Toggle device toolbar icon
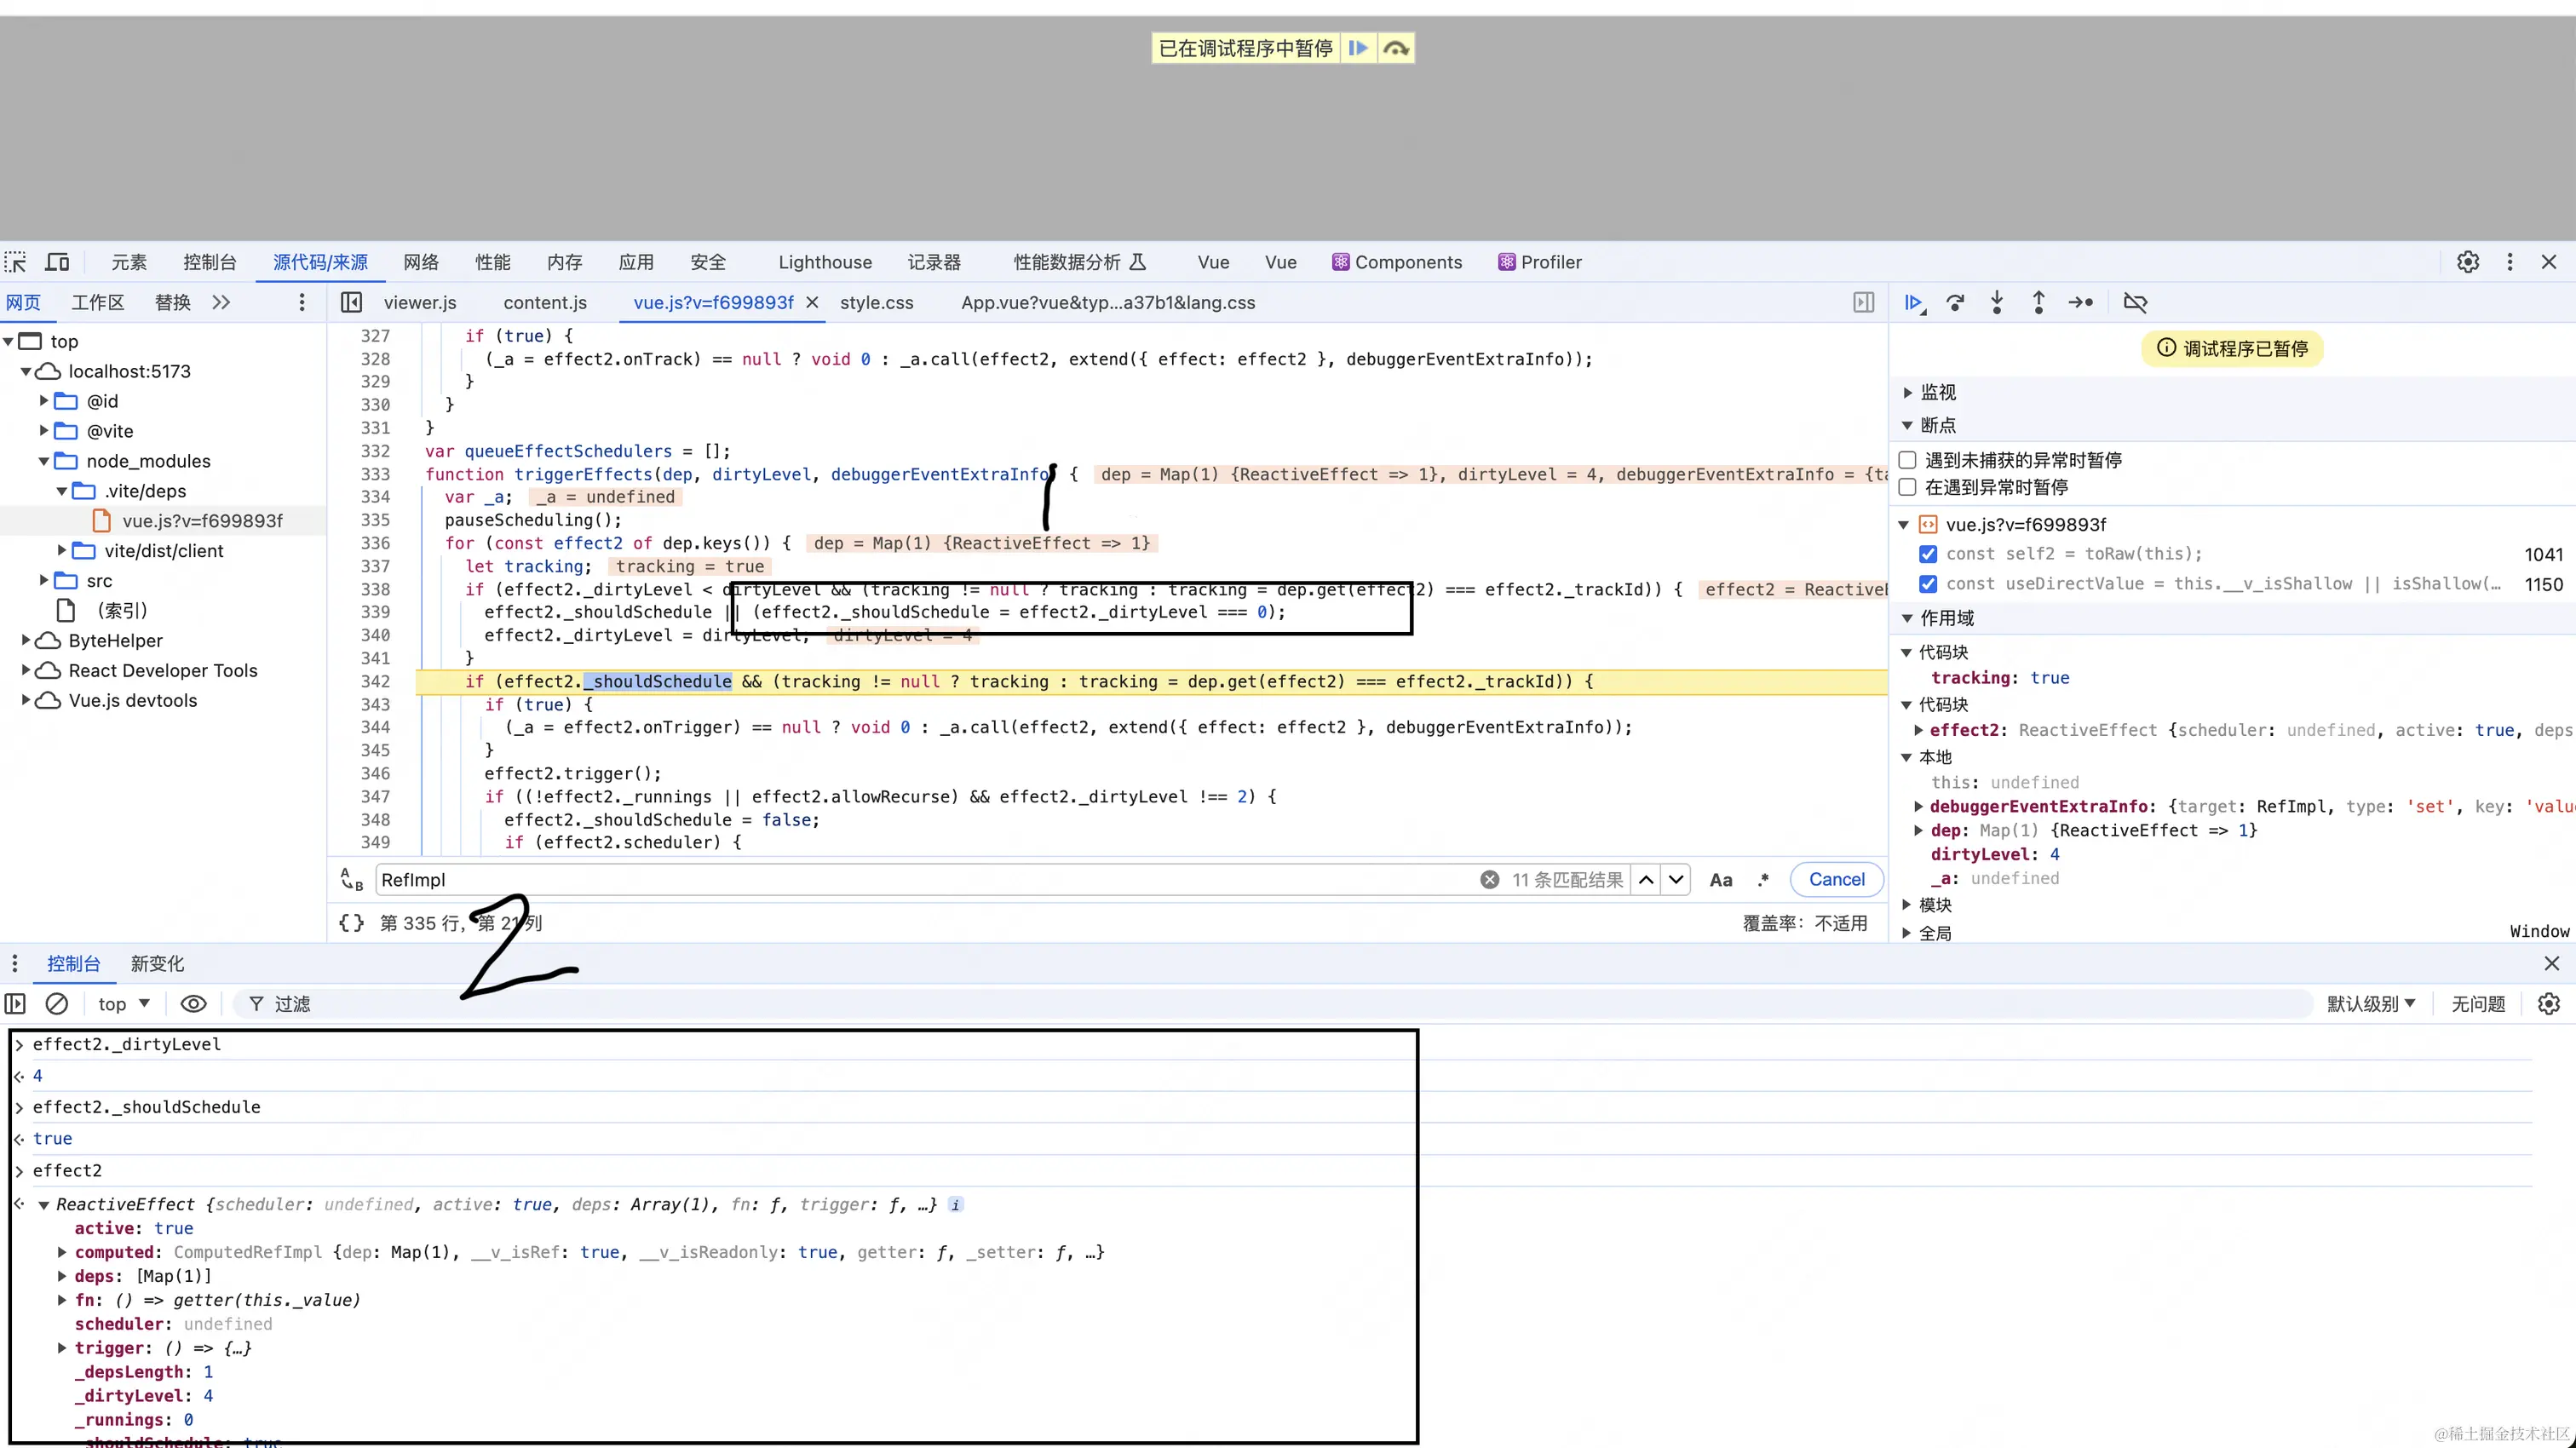The image size is (2576, 1448). (x=57, y=262)
